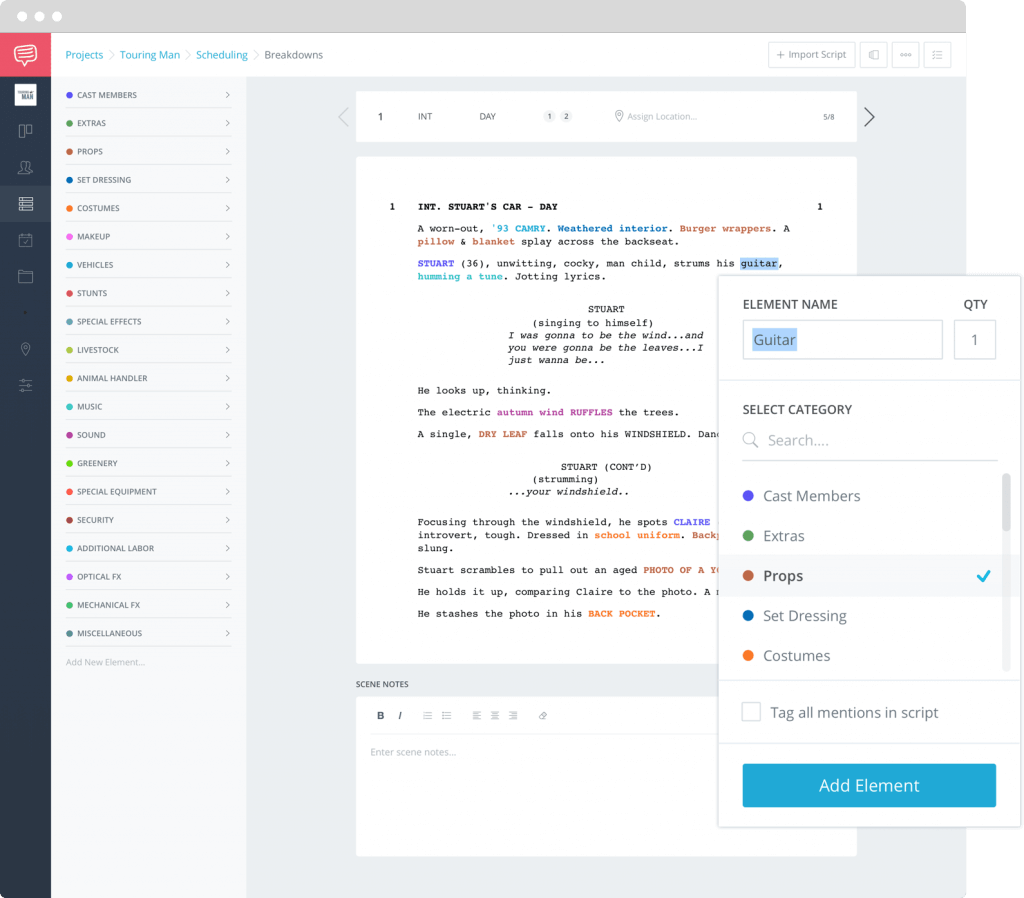Click the Element Name field showing Guitar
The height and width of the screenshot is (898, 1024).
coord(842,339)
